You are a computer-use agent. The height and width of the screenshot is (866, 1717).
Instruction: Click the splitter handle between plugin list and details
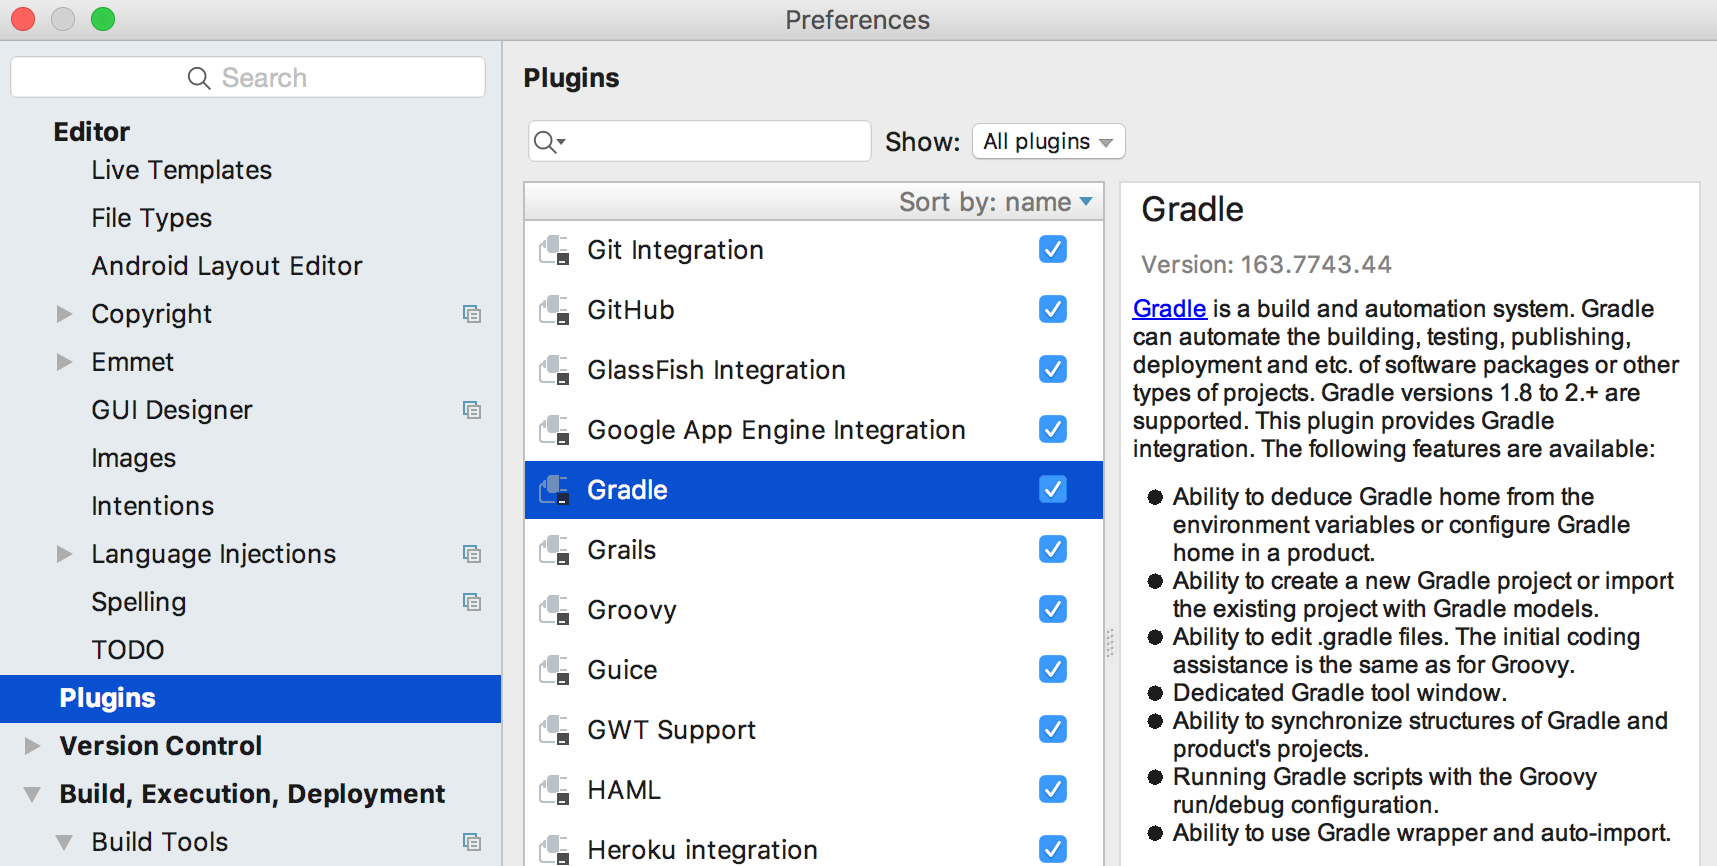pyautogui.click(x=1110, y=643)
